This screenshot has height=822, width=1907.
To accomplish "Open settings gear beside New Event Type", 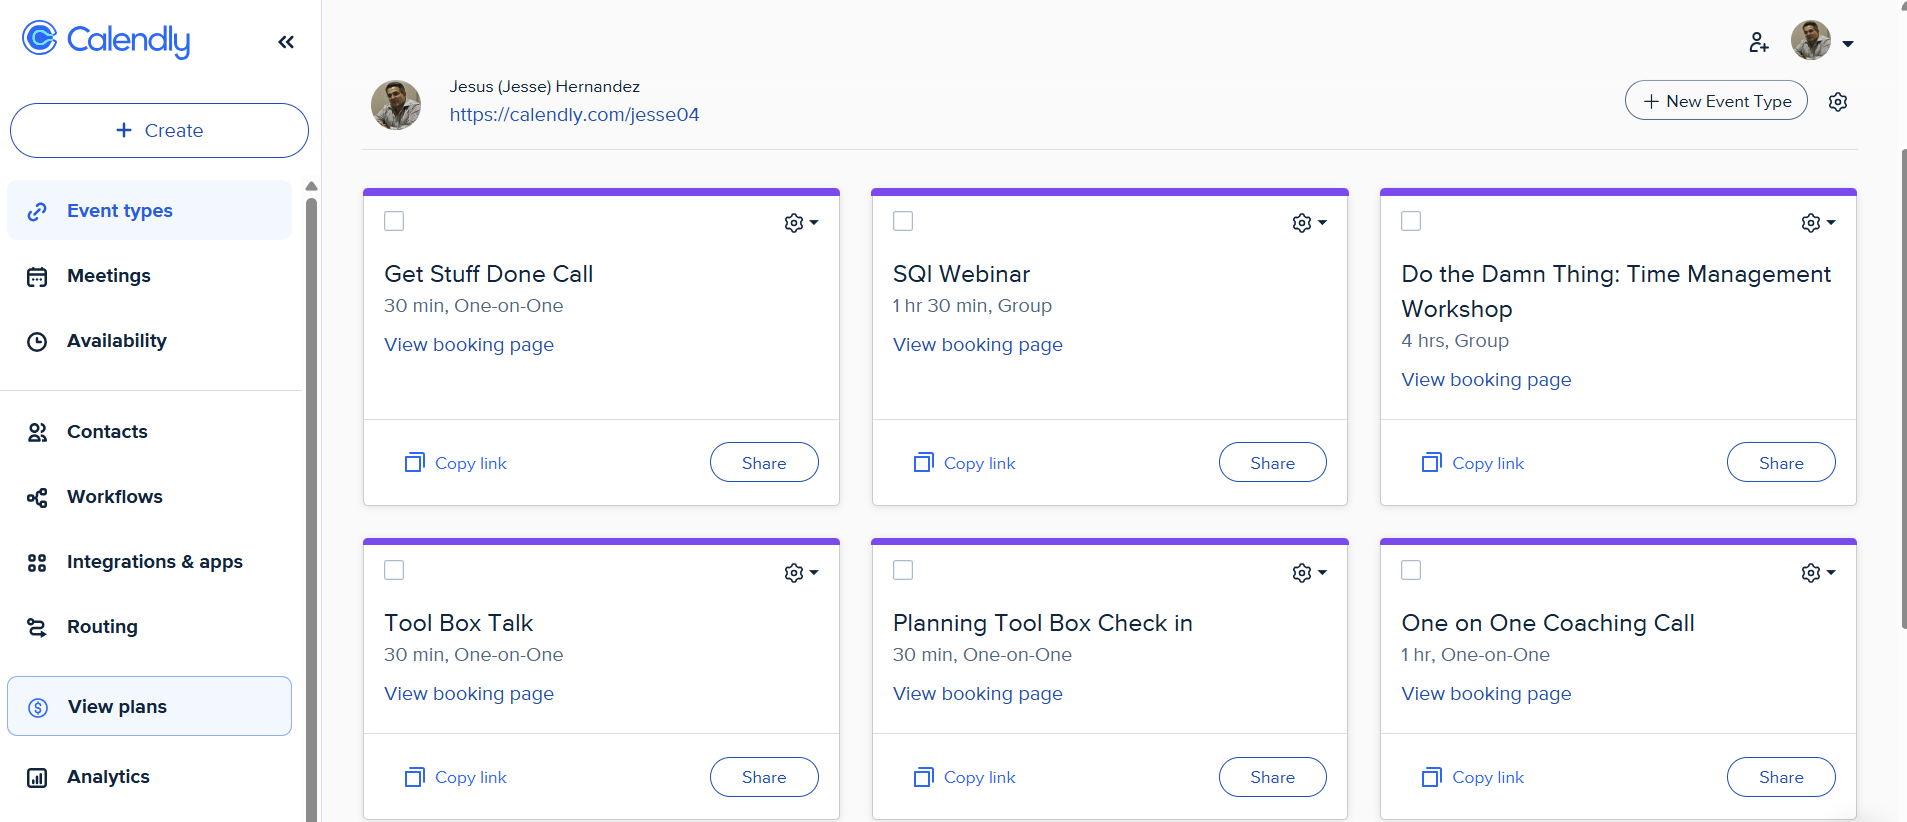I will [1838, 102].
